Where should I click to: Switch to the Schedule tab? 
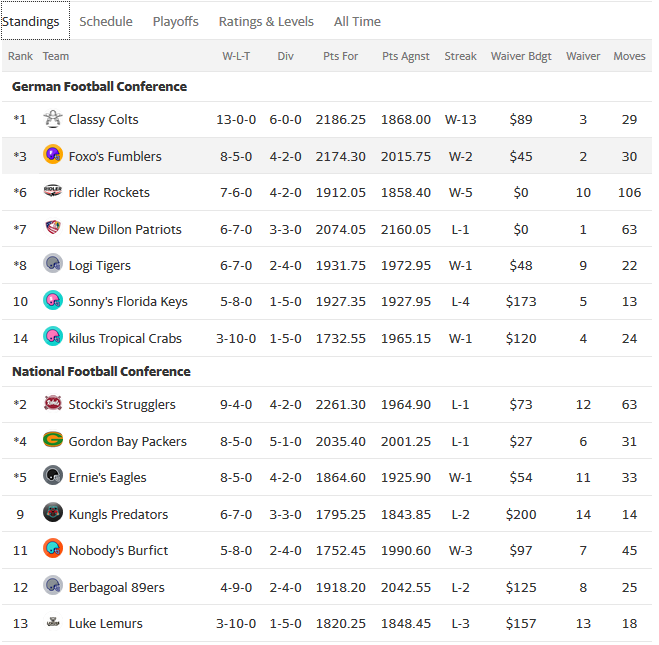tap(105, 21)
